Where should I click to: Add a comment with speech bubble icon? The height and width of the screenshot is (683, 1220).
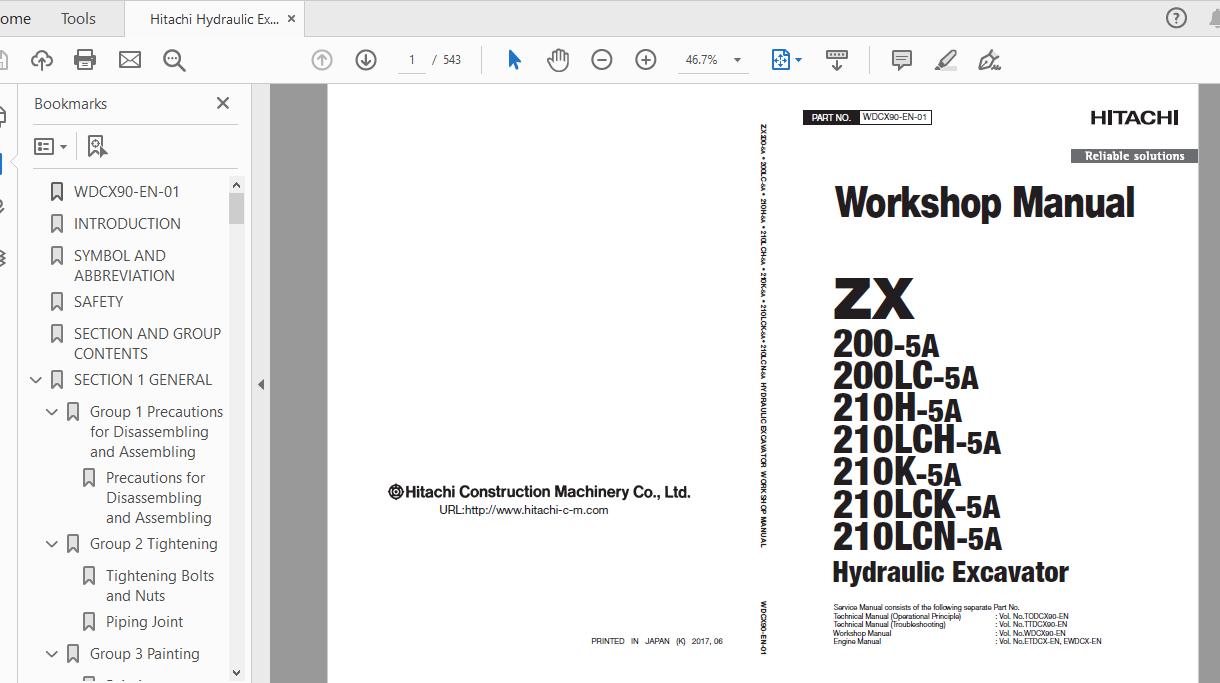click(x=902, y=60)
